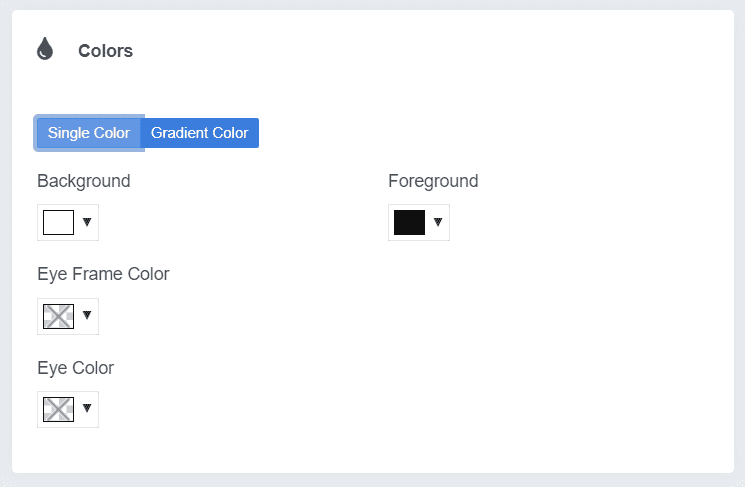This screenshot has height=487, width=745.
Task: Select the Single Color mode
Action: pyautogui.click(x=89, y=133)
